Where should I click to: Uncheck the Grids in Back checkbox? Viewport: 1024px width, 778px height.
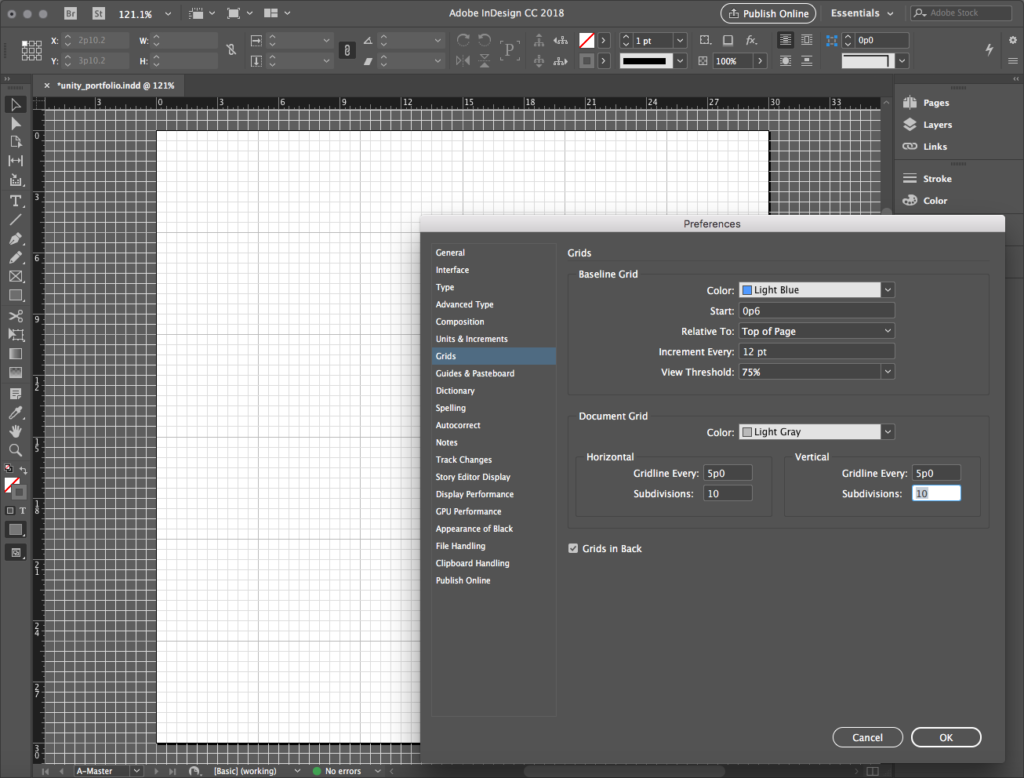tap(573, 549)
